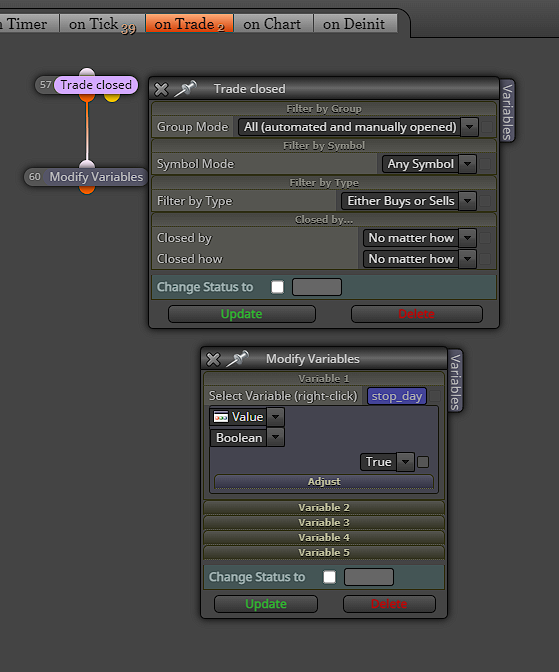559x672 pixels.
Task: Toggle checkbox beside Closed by dropdown
Action: [485, 238]
